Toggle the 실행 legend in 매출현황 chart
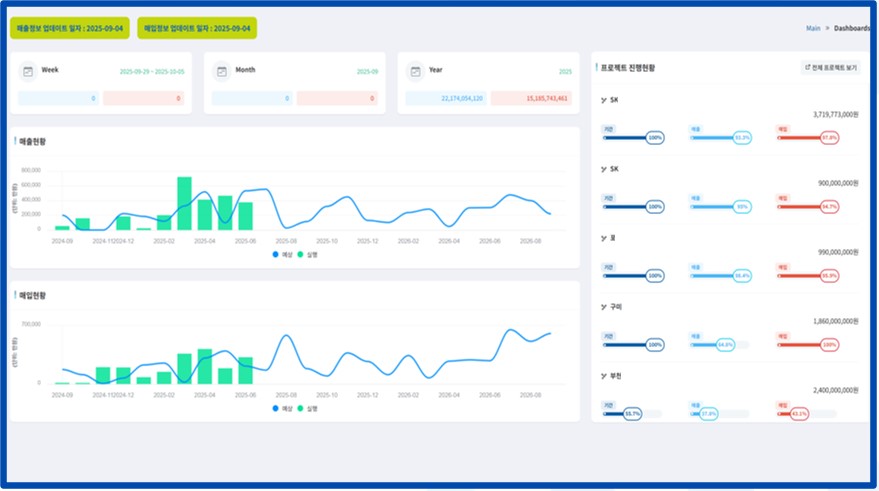Screen dimensions: 879x491 click(x=306, y=255)
